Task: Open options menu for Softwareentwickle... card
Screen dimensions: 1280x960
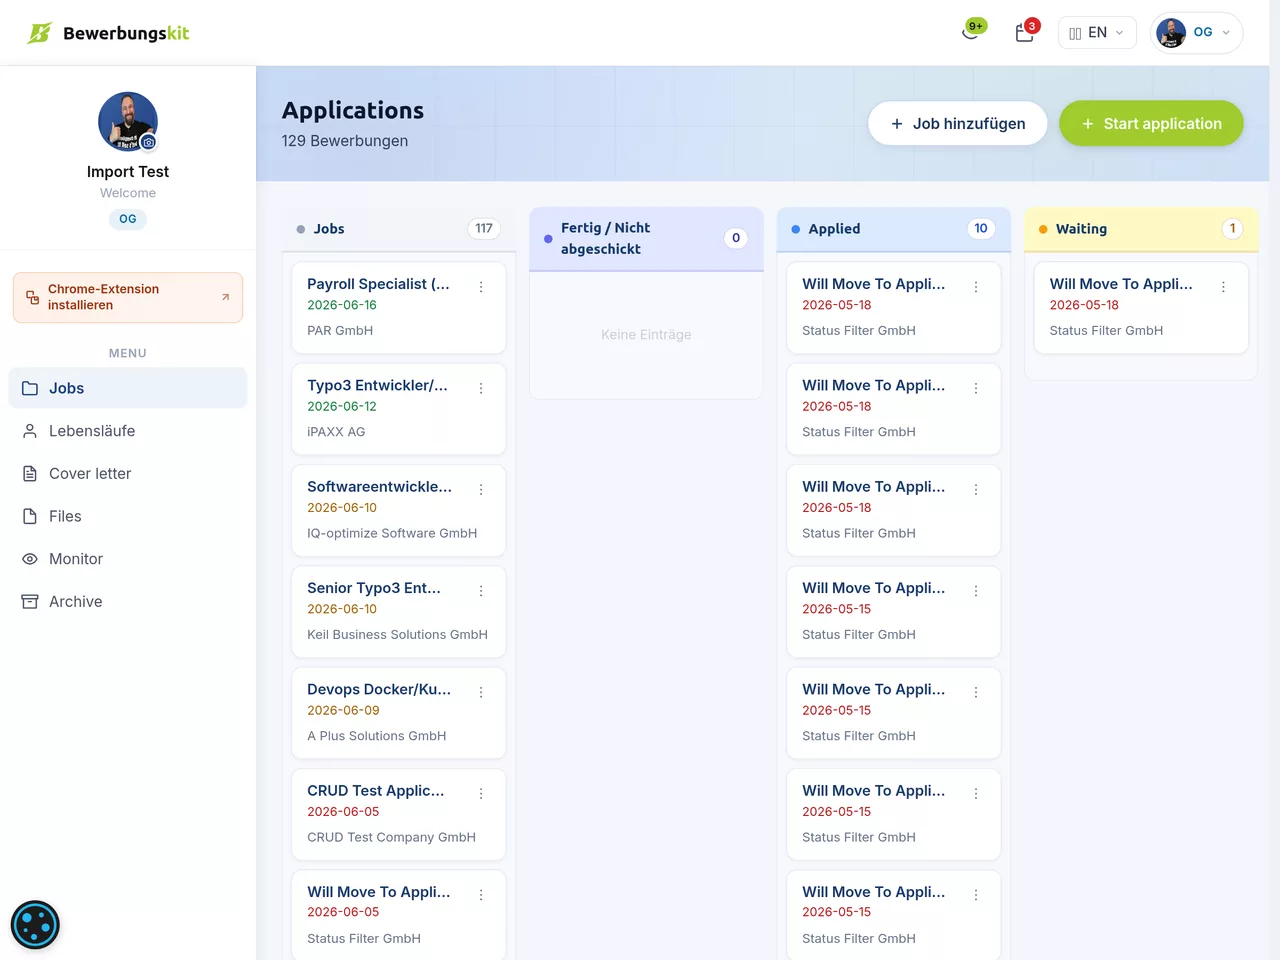Action: pos(481,490)
